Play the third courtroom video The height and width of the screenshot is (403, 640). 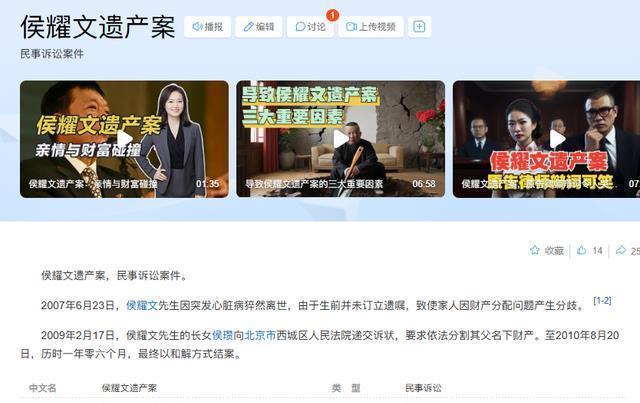click(x=557, y=139)
